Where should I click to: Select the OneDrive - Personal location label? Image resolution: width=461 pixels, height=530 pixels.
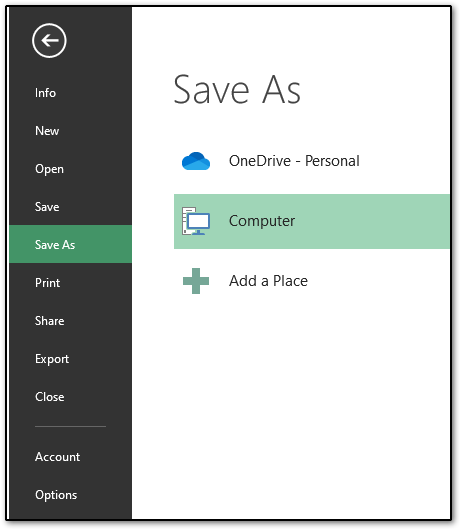click(294, 161)
